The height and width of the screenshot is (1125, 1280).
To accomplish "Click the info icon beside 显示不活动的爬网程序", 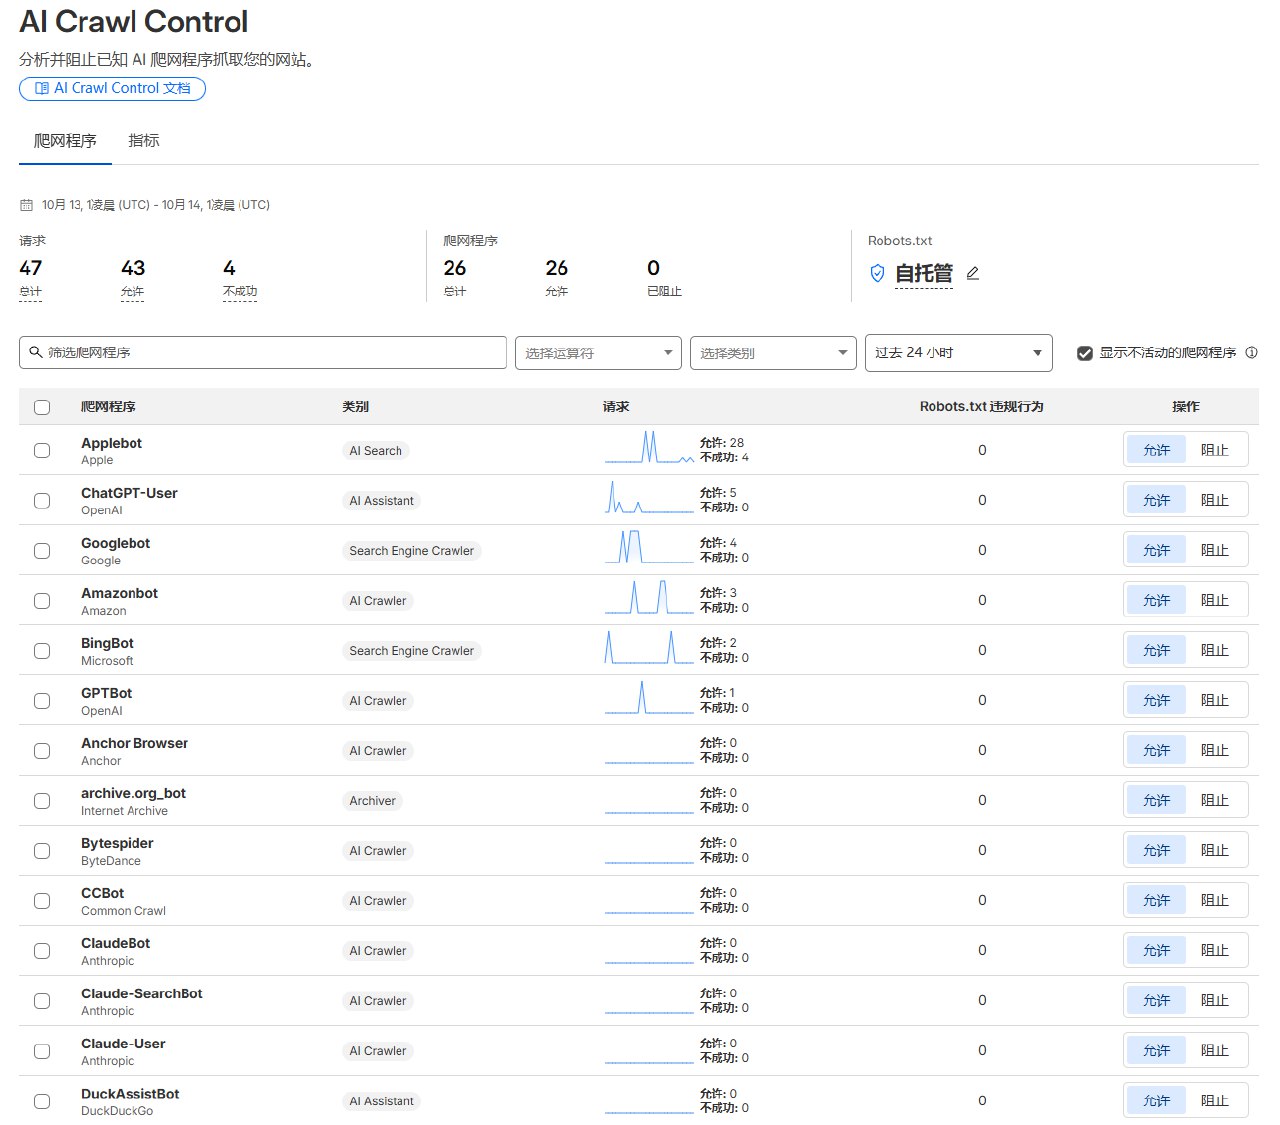I will pyautogui.click(x=1251, y=352).
